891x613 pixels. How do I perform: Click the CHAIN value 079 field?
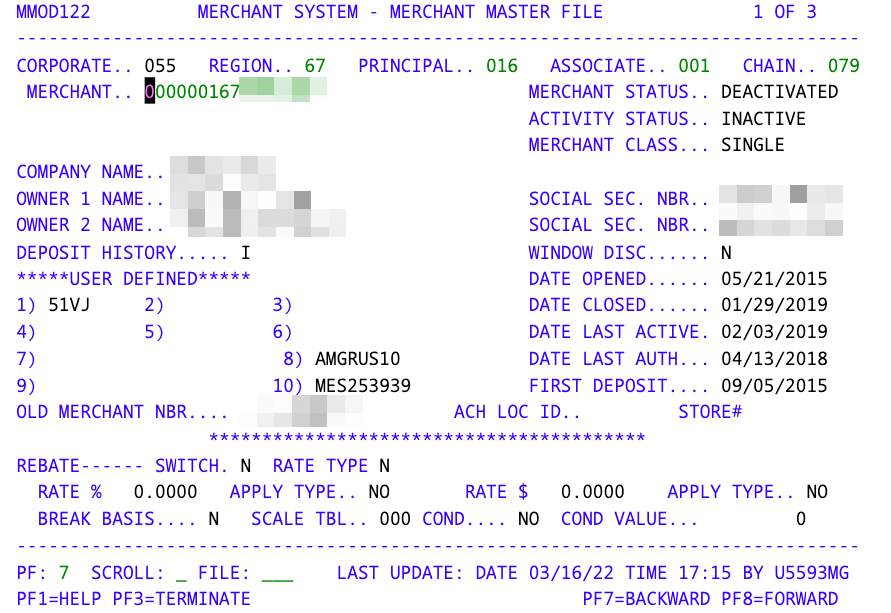point(843,65)
